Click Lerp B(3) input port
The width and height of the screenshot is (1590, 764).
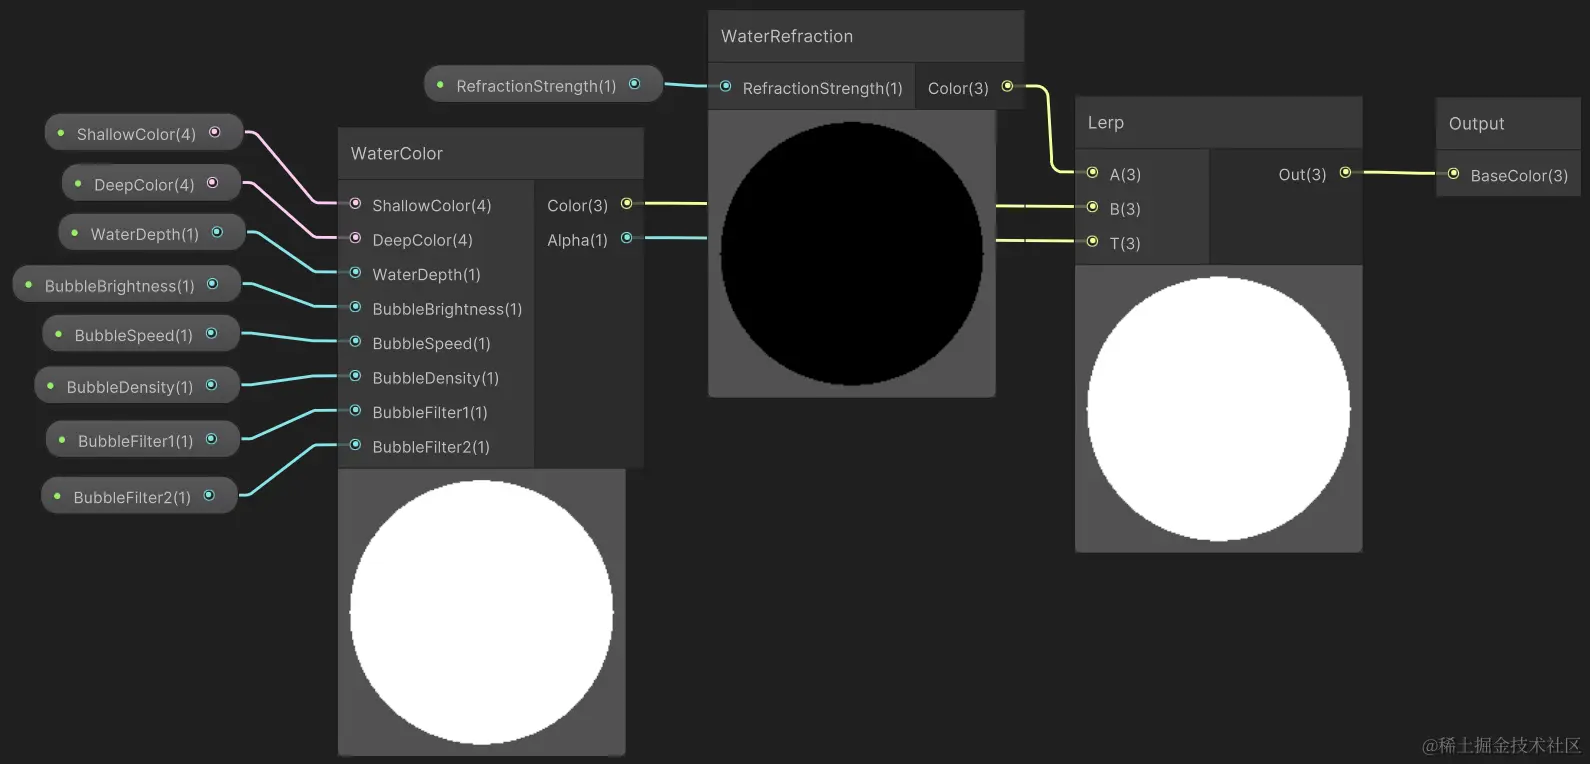(x=1092, y=207)
